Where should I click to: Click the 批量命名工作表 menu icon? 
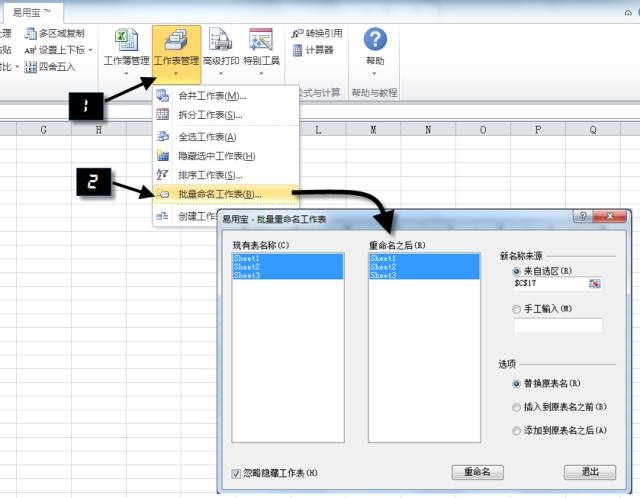click(162, 194)
